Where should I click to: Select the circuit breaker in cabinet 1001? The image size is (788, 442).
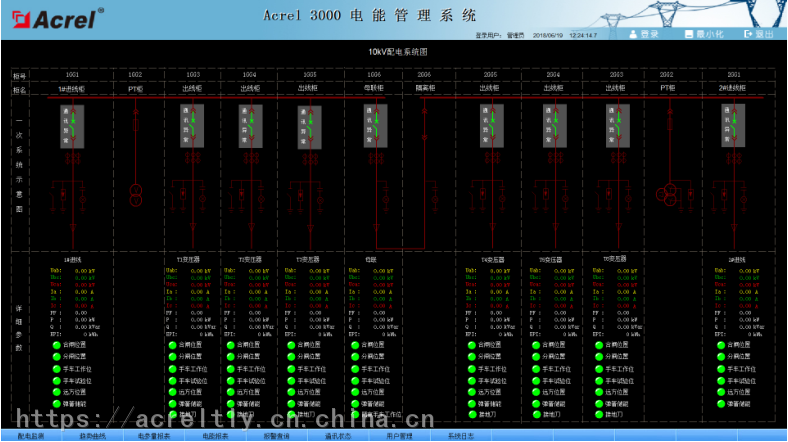[73, 126]
